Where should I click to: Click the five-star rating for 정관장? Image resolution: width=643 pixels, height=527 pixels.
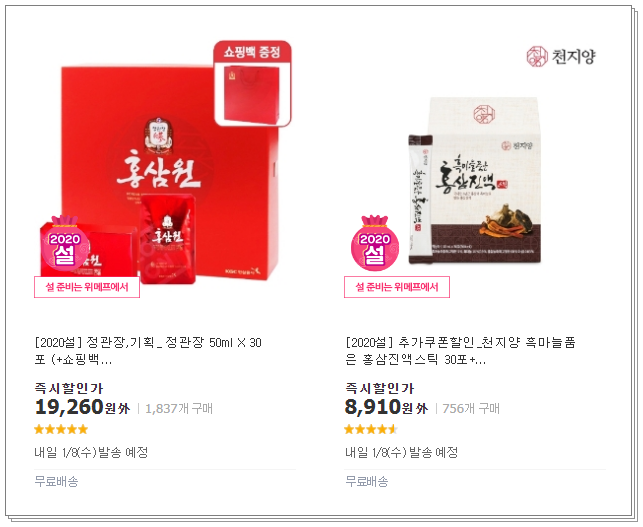click(x=61, y=429)
